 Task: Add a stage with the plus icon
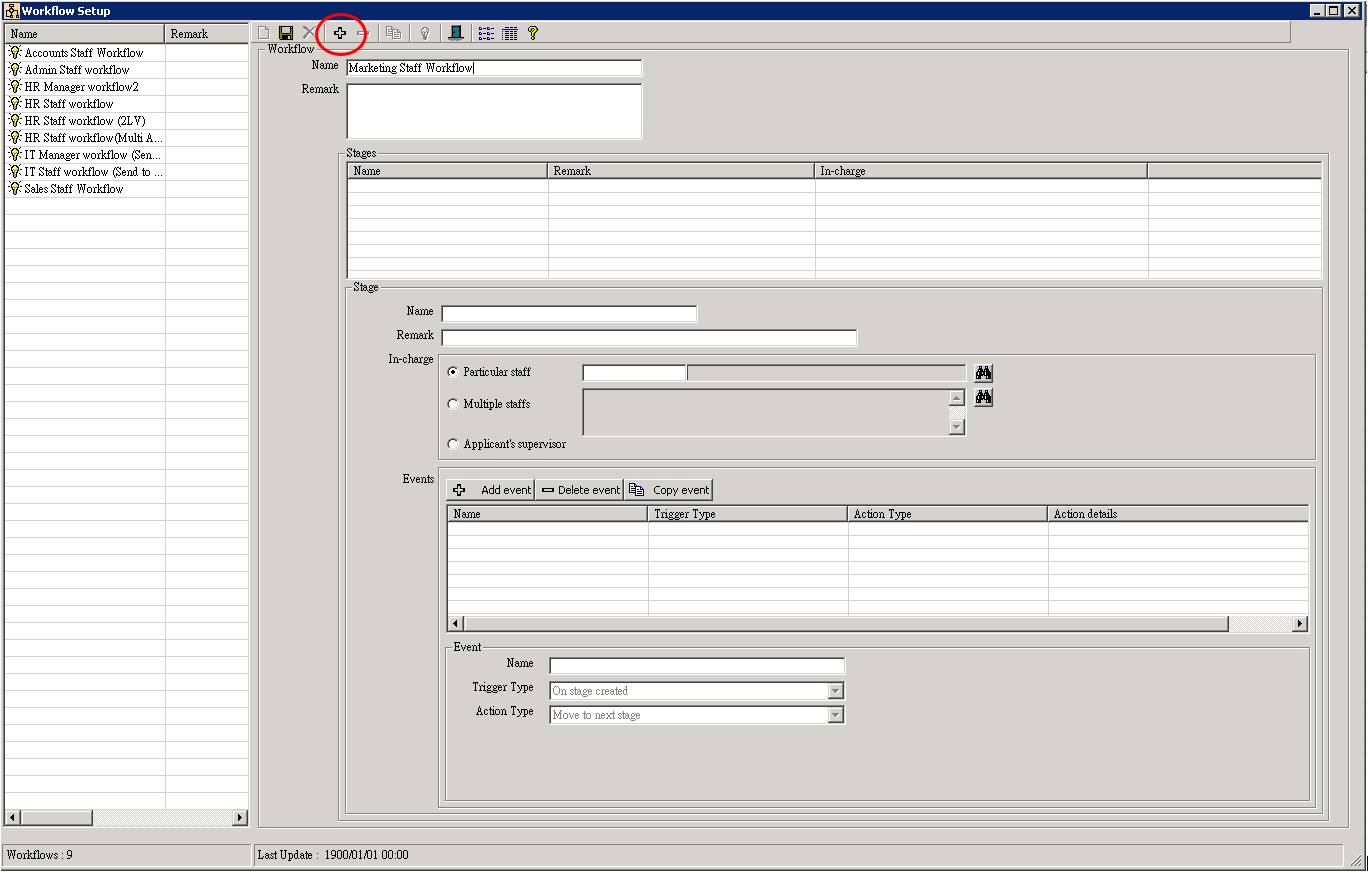point(340,33)
